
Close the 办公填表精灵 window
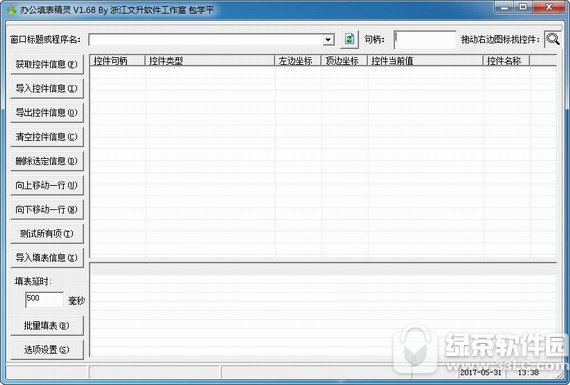(x=549, y=7)
